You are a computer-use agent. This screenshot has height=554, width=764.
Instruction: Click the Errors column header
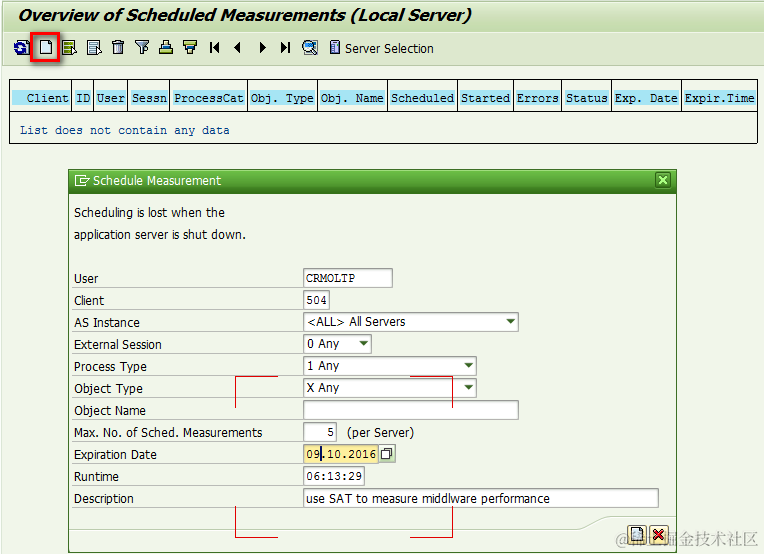point(537,98)
